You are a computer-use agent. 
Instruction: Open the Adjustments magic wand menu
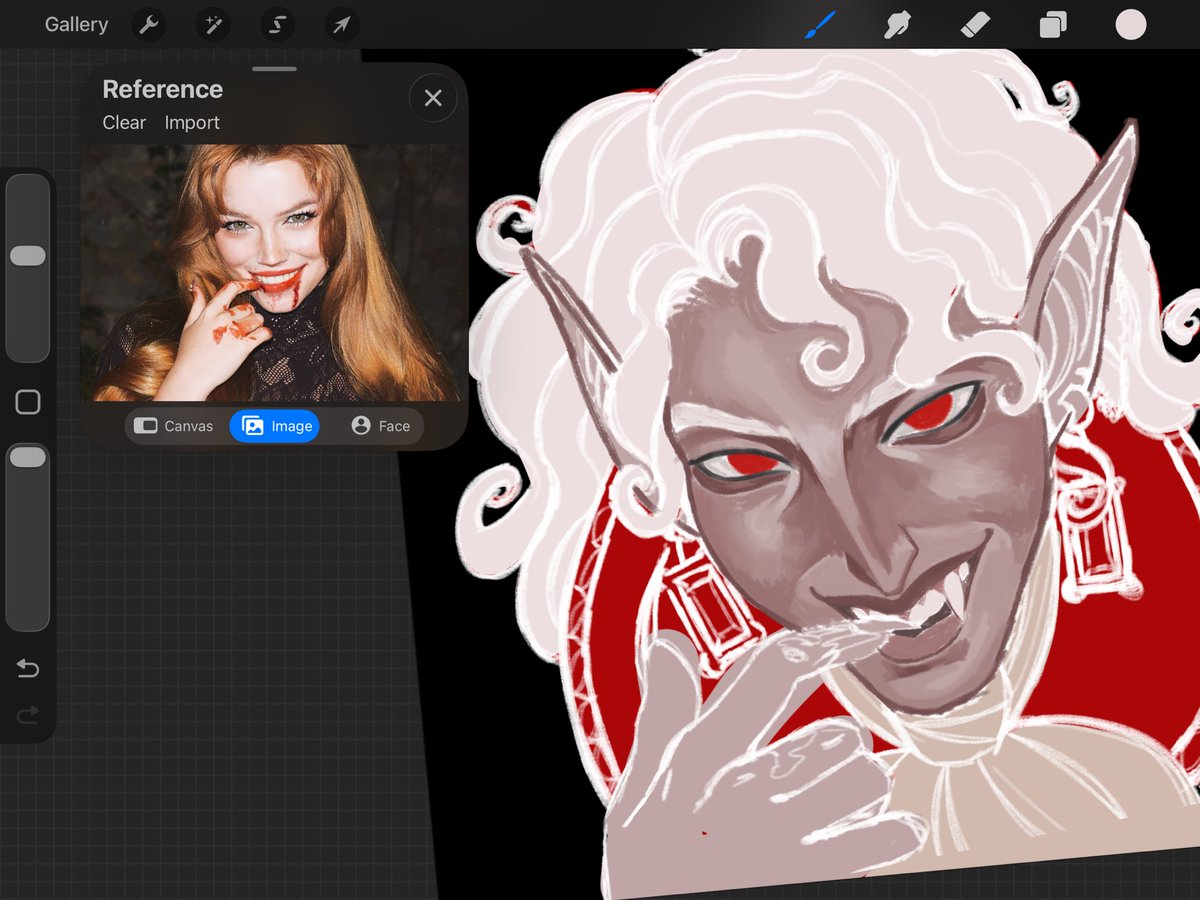213,25
